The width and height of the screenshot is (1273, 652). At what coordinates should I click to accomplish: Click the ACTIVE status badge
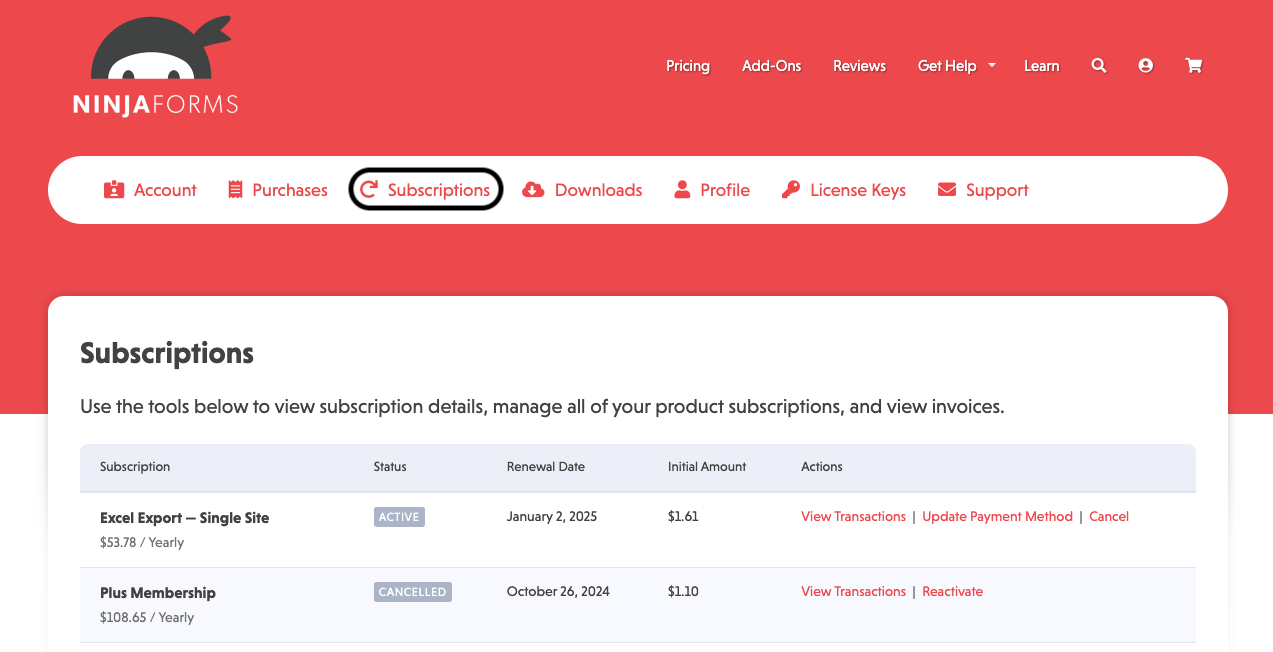398,516
